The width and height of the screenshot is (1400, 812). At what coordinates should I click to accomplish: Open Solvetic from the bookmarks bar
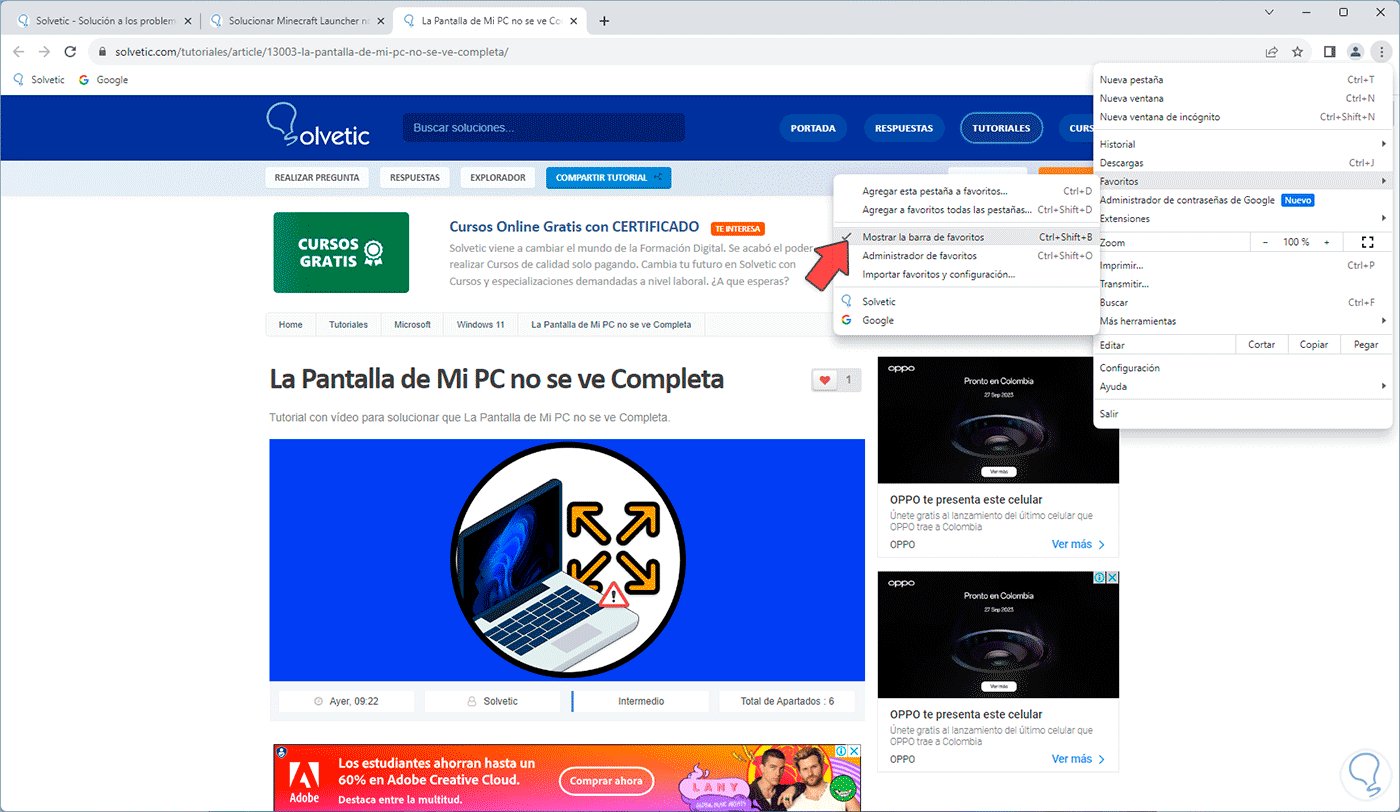[x=39, y=80]
